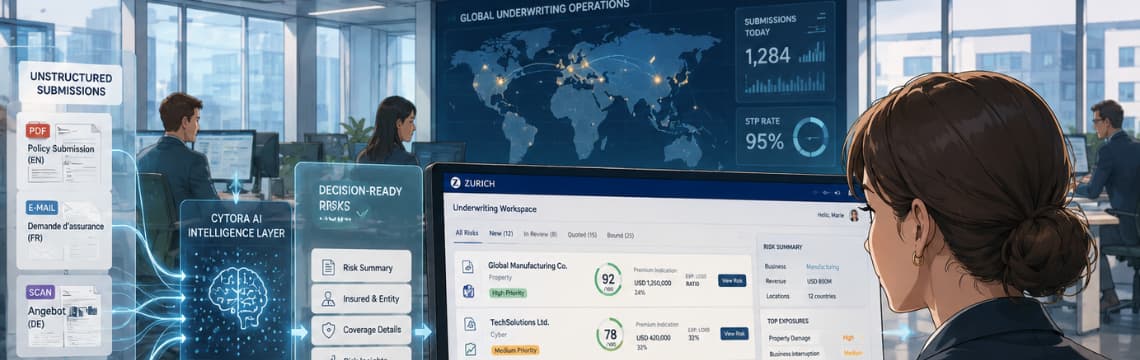Open the Insured & Entity button
This screenshot has height=360, width=1140.
[361, 299]
